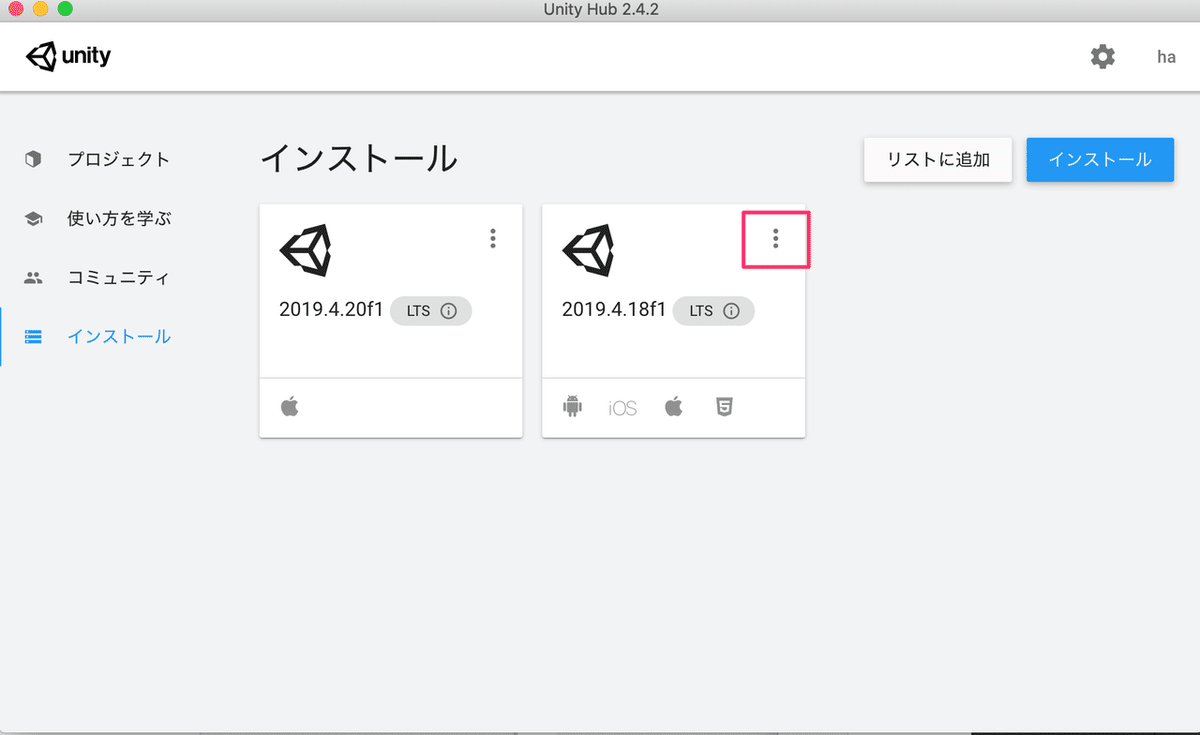
Task: Select the highlighted インストール sidebar item
Action: [x=119, y=336]
